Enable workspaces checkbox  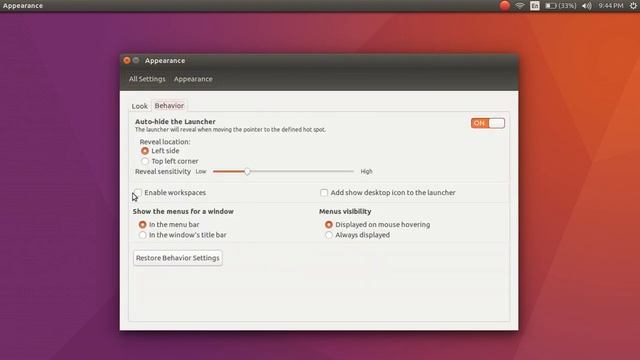(138, 193)
